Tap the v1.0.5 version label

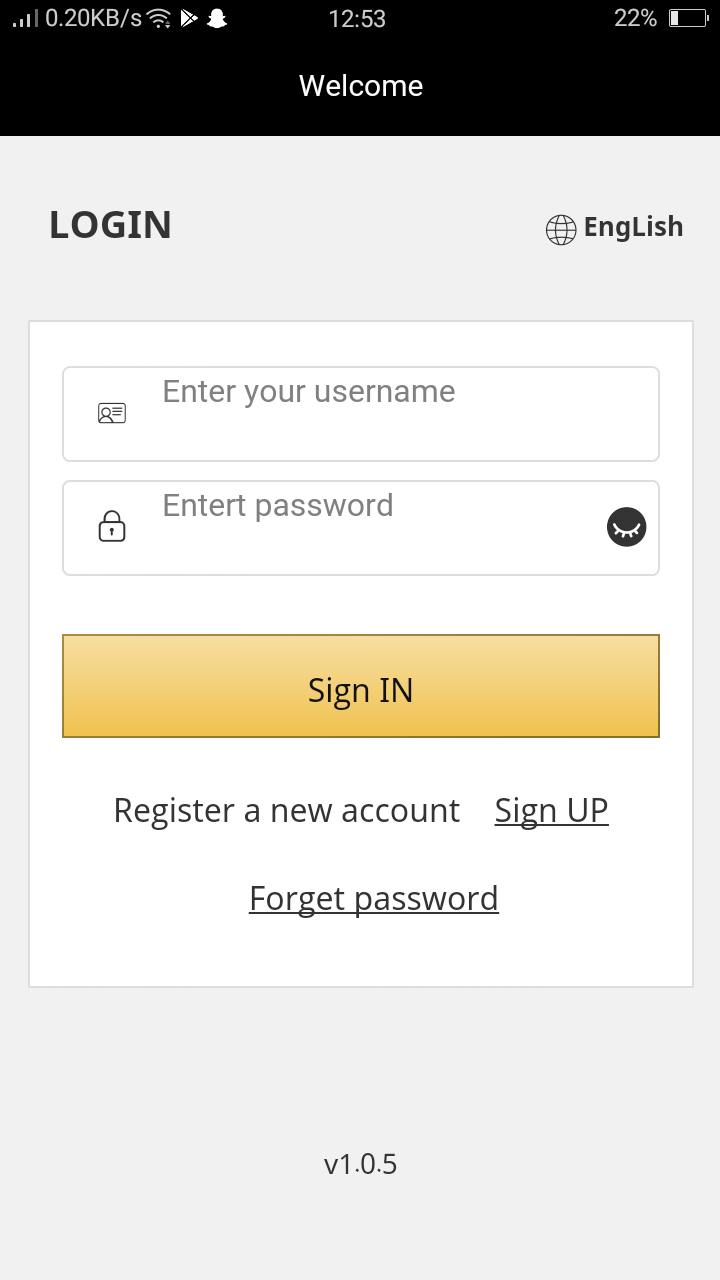pos(361,1164)
